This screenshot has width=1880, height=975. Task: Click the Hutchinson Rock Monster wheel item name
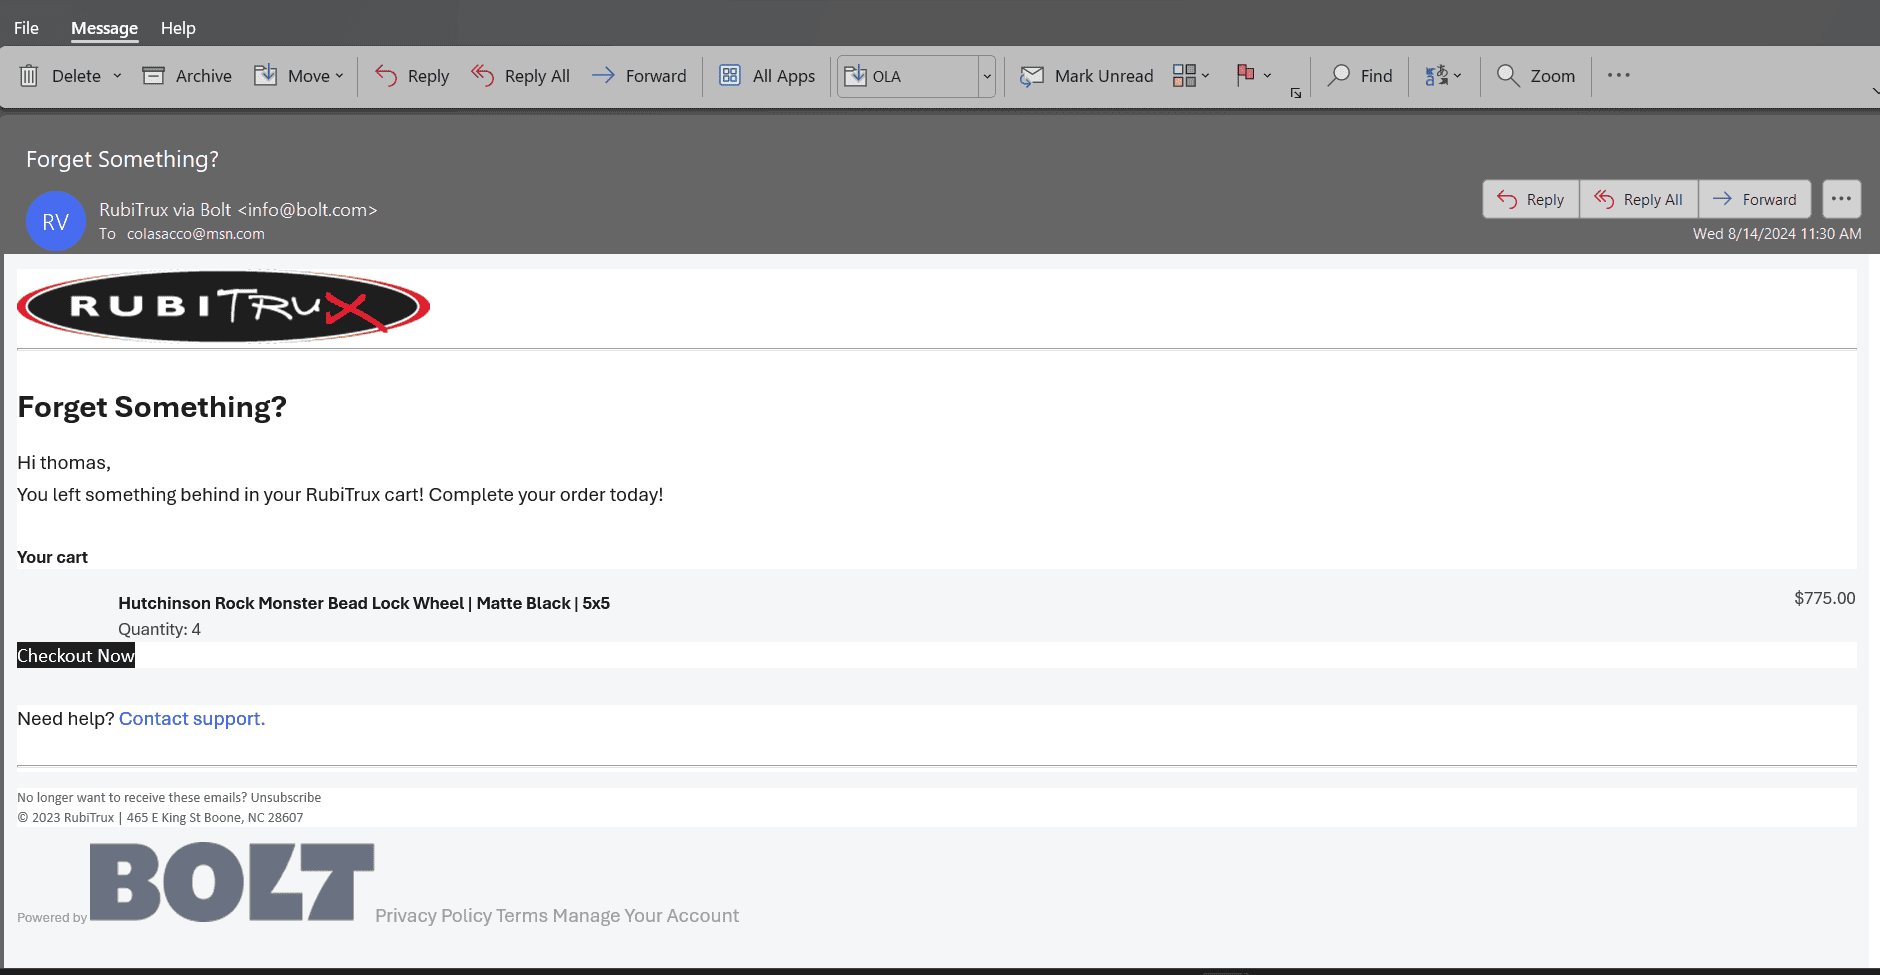click(x=364, y=603)
